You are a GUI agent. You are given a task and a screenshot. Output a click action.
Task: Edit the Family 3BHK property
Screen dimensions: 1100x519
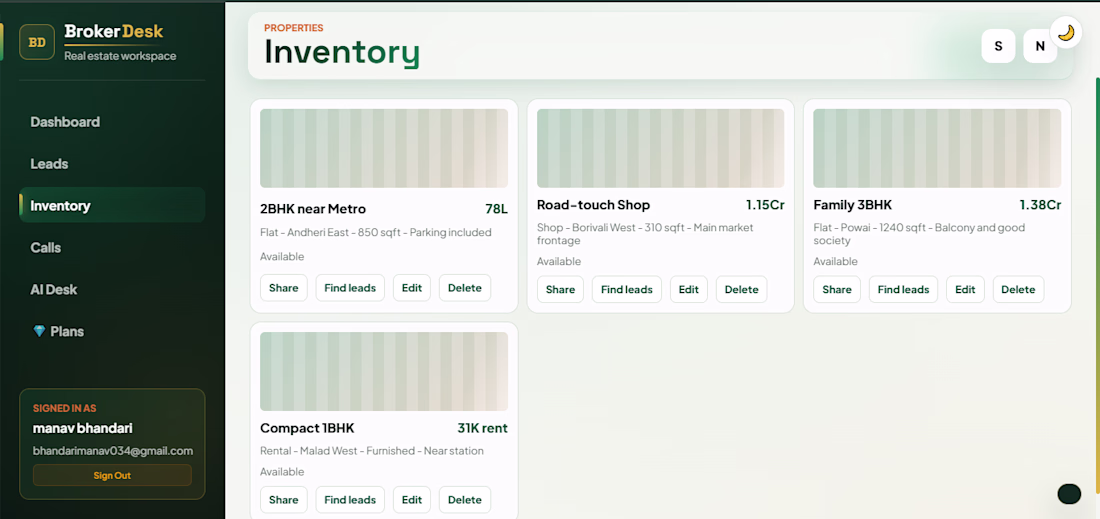pos(965,289)
